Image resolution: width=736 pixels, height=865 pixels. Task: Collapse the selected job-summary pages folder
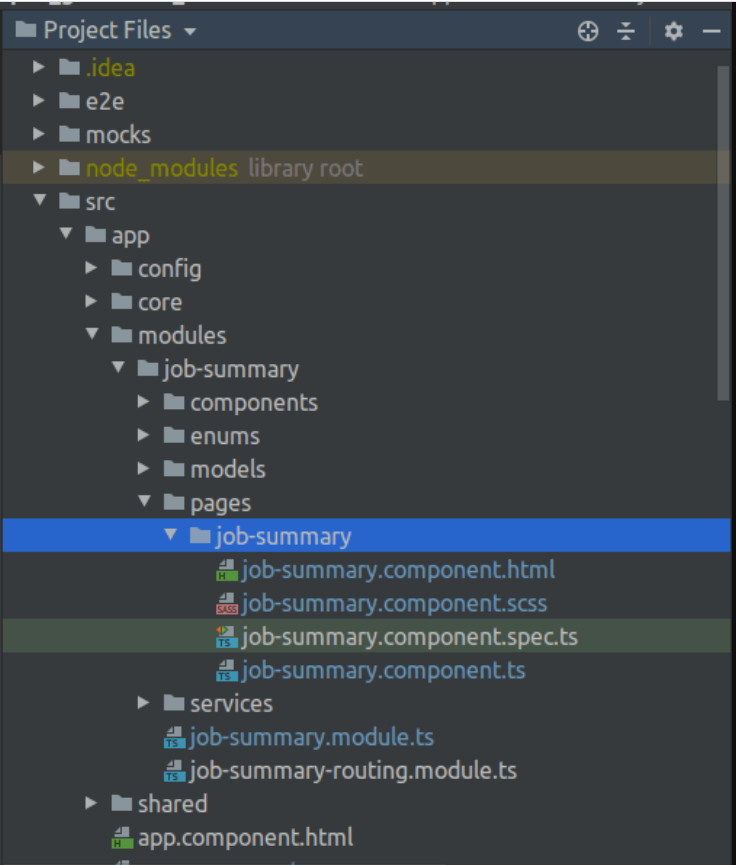coord(171,536)
